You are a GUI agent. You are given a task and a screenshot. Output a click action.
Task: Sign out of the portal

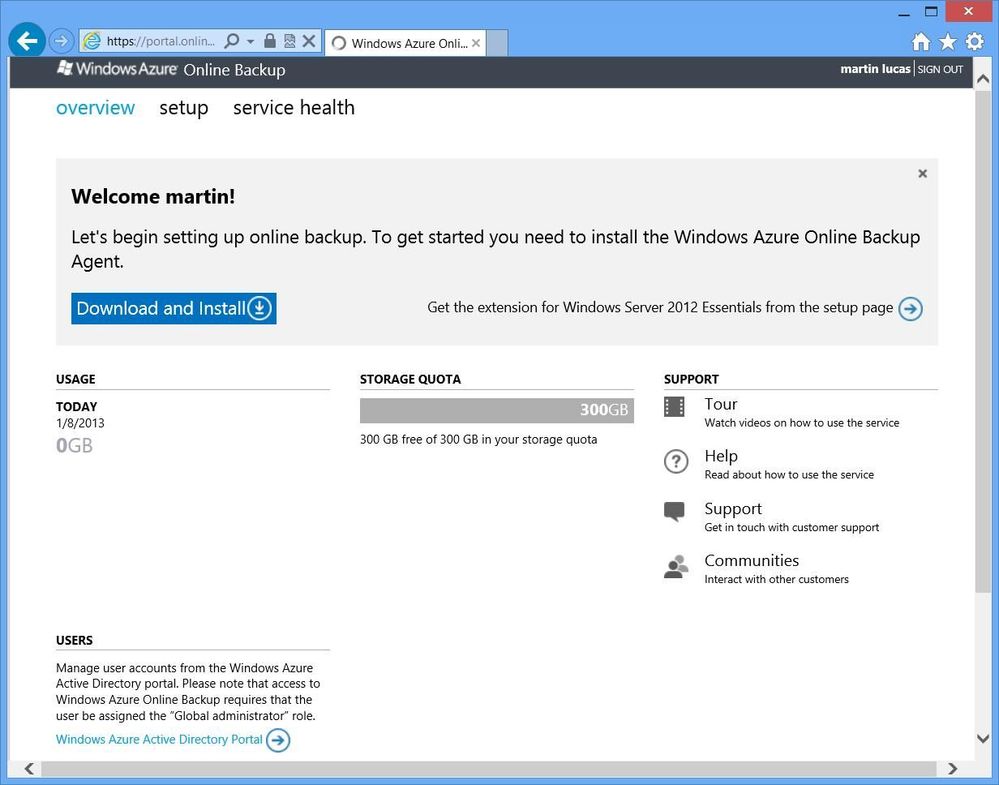940,69
